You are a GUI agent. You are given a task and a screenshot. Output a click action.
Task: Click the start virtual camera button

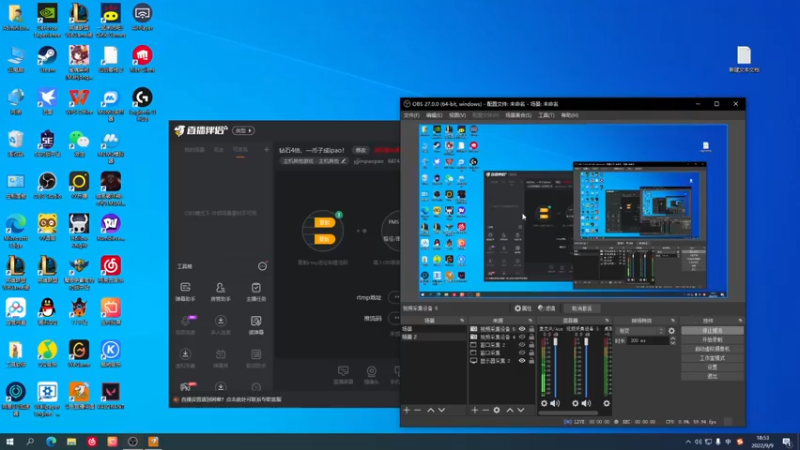[x=712, y=349]
